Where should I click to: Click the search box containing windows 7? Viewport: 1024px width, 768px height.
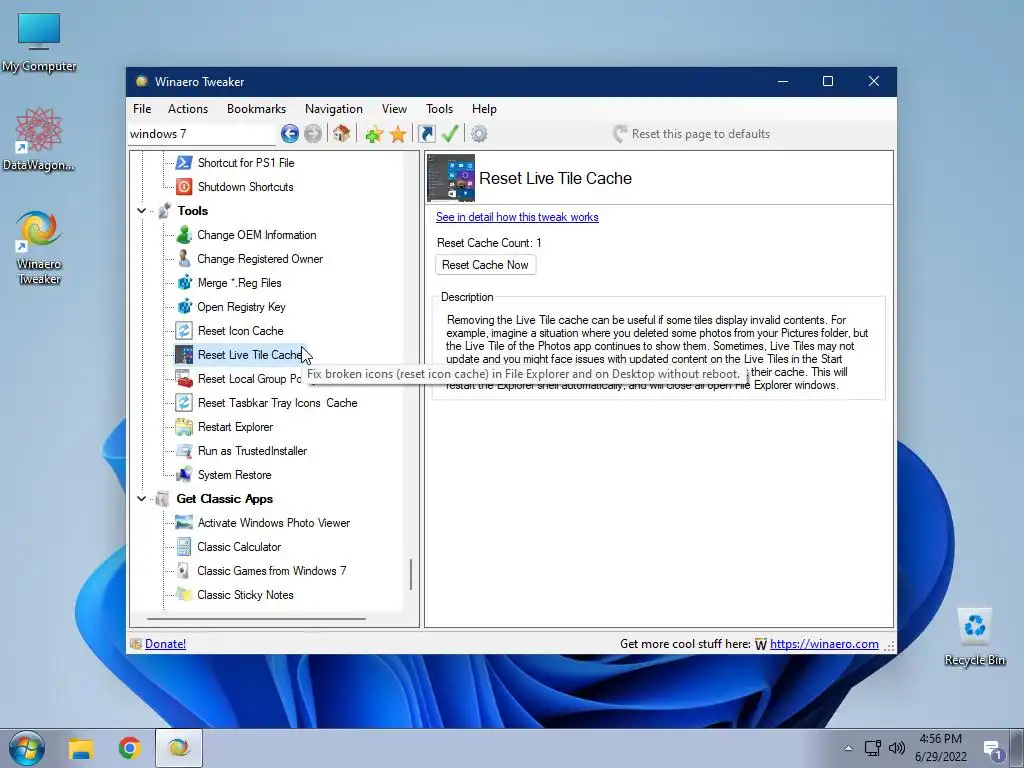point(201,134)
